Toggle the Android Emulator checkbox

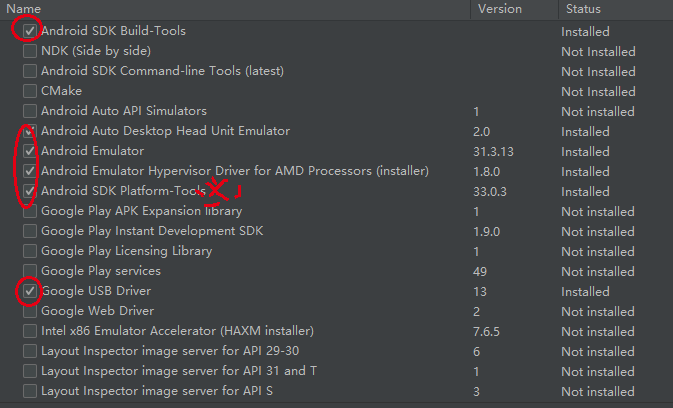coord(30,151)
